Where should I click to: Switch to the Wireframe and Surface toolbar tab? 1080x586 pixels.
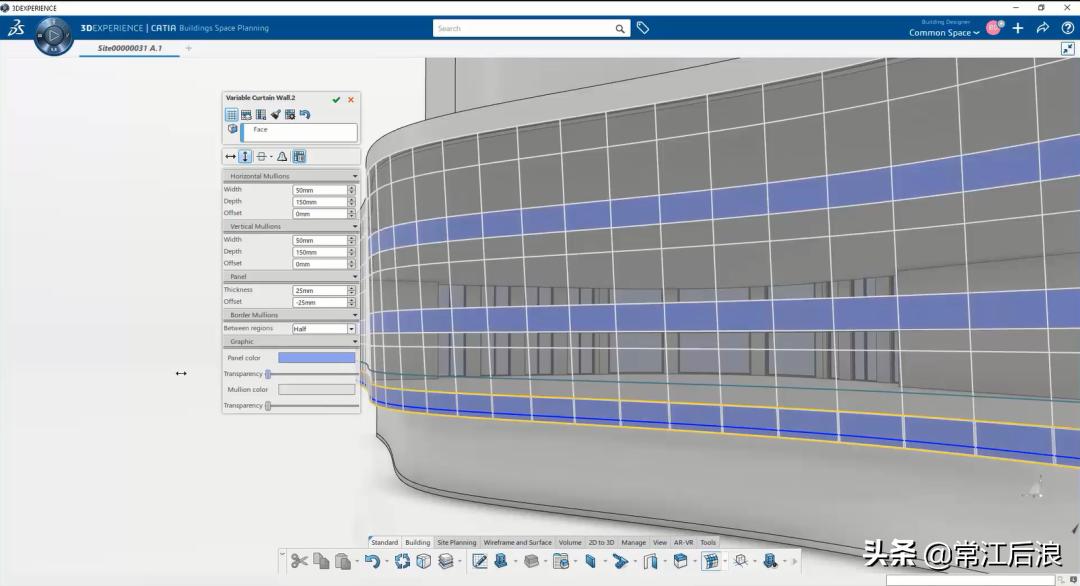(x=518, y=542)
